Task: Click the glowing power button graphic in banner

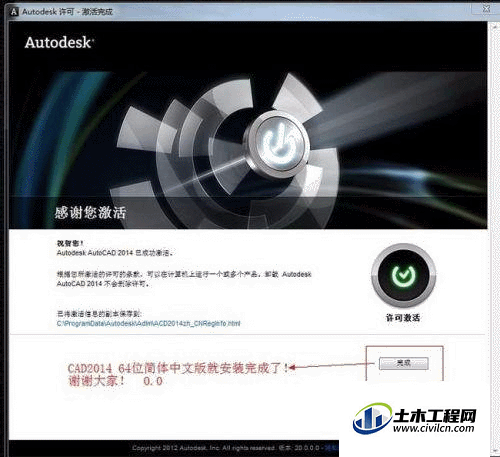Action: pos(279,145)
